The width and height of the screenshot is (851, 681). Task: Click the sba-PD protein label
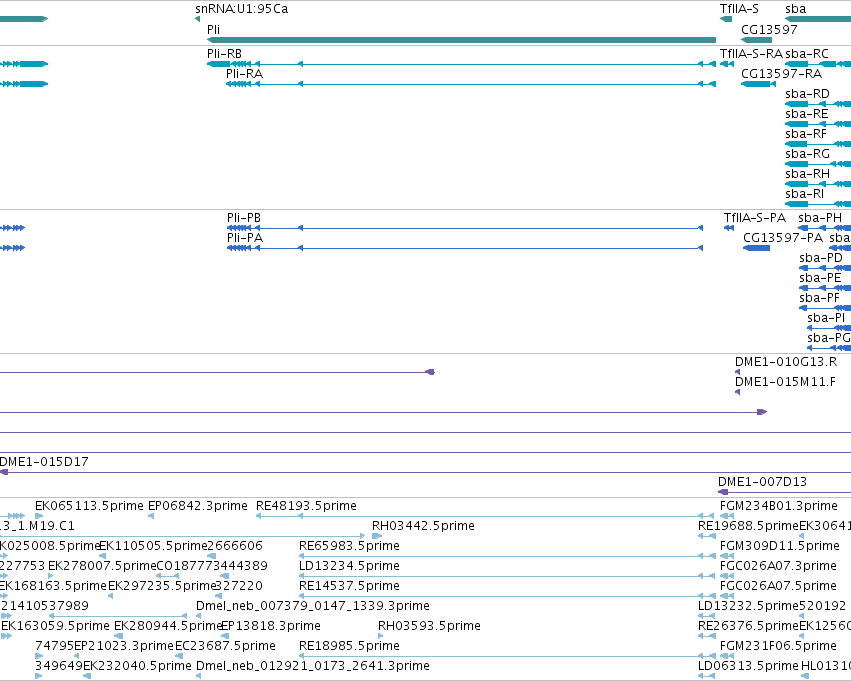(x=821, y=258)
